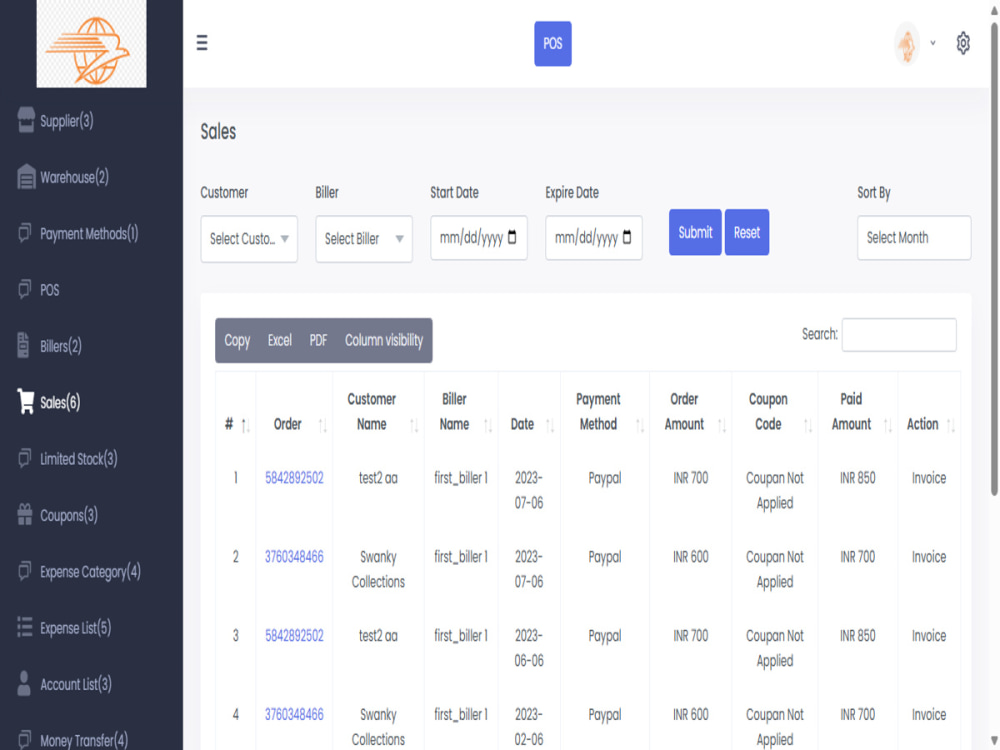This screenshot has width=1000, height=750.
Task: Click the Coupons gift icon
Action: [24, 514]
